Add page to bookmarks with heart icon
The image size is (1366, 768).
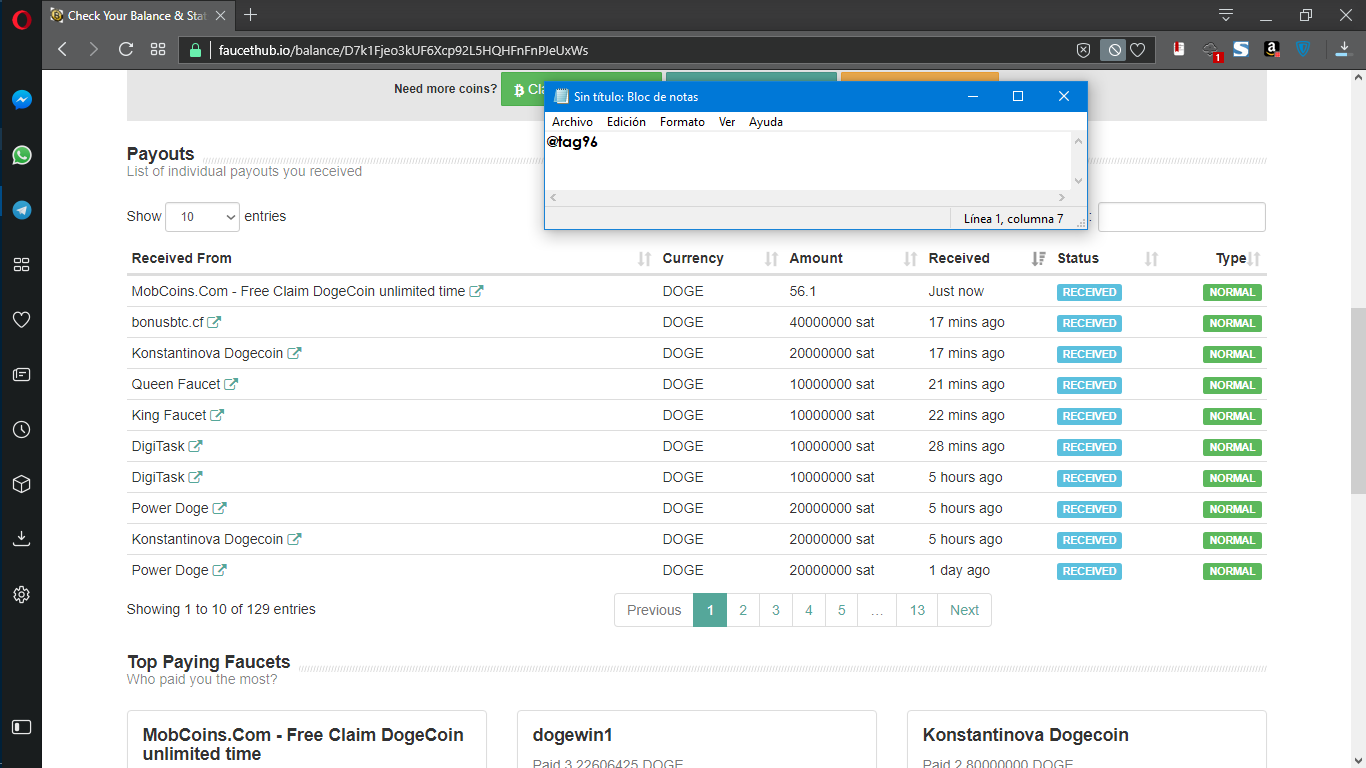tap(1138, 50)
